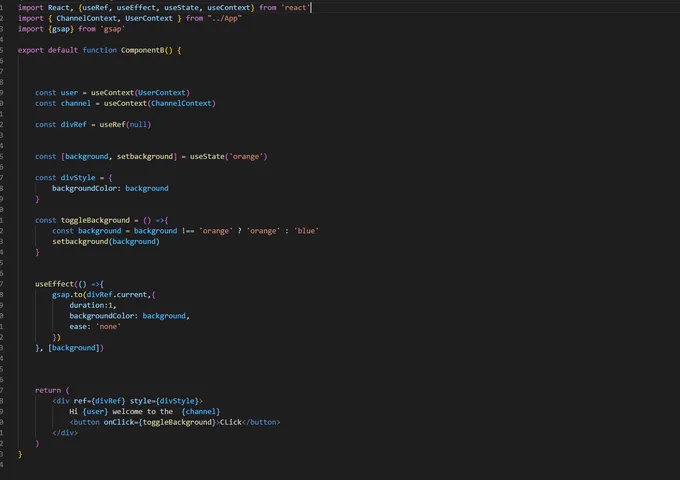680x480 pixels.
Task: Click the 'gsap' module string in third import
Action: coord(112,29)
